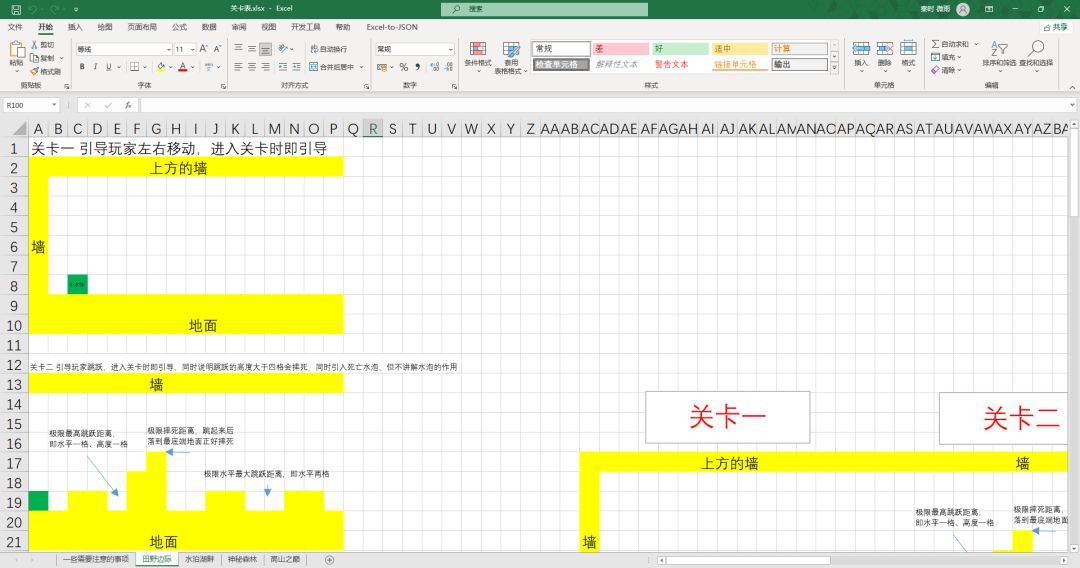This screenshot has width=1080, height=568.
Task: Open the Excel-to-JSON ribbon tab
Action: (392, 27)
